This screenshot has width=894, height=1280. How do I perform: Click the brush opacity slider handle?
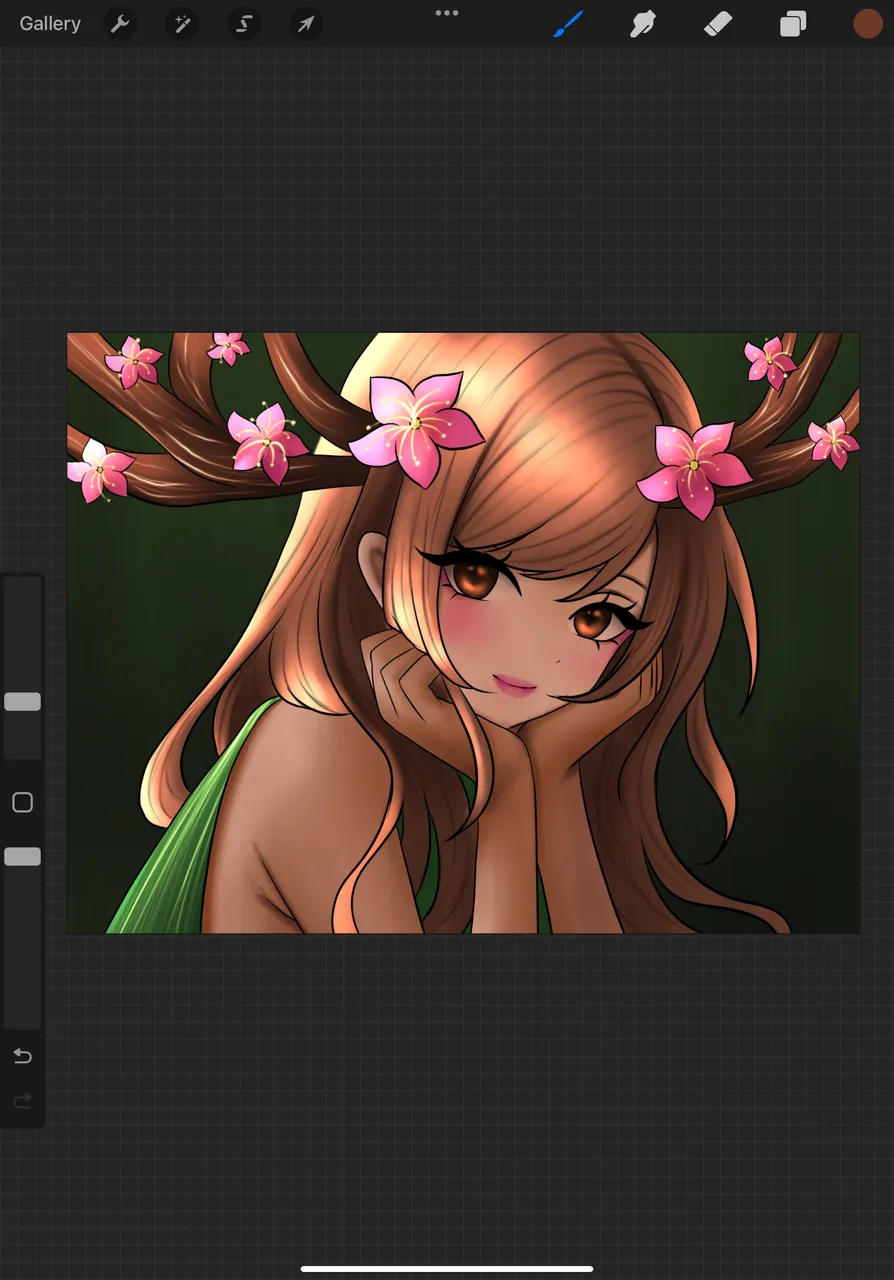22,856
